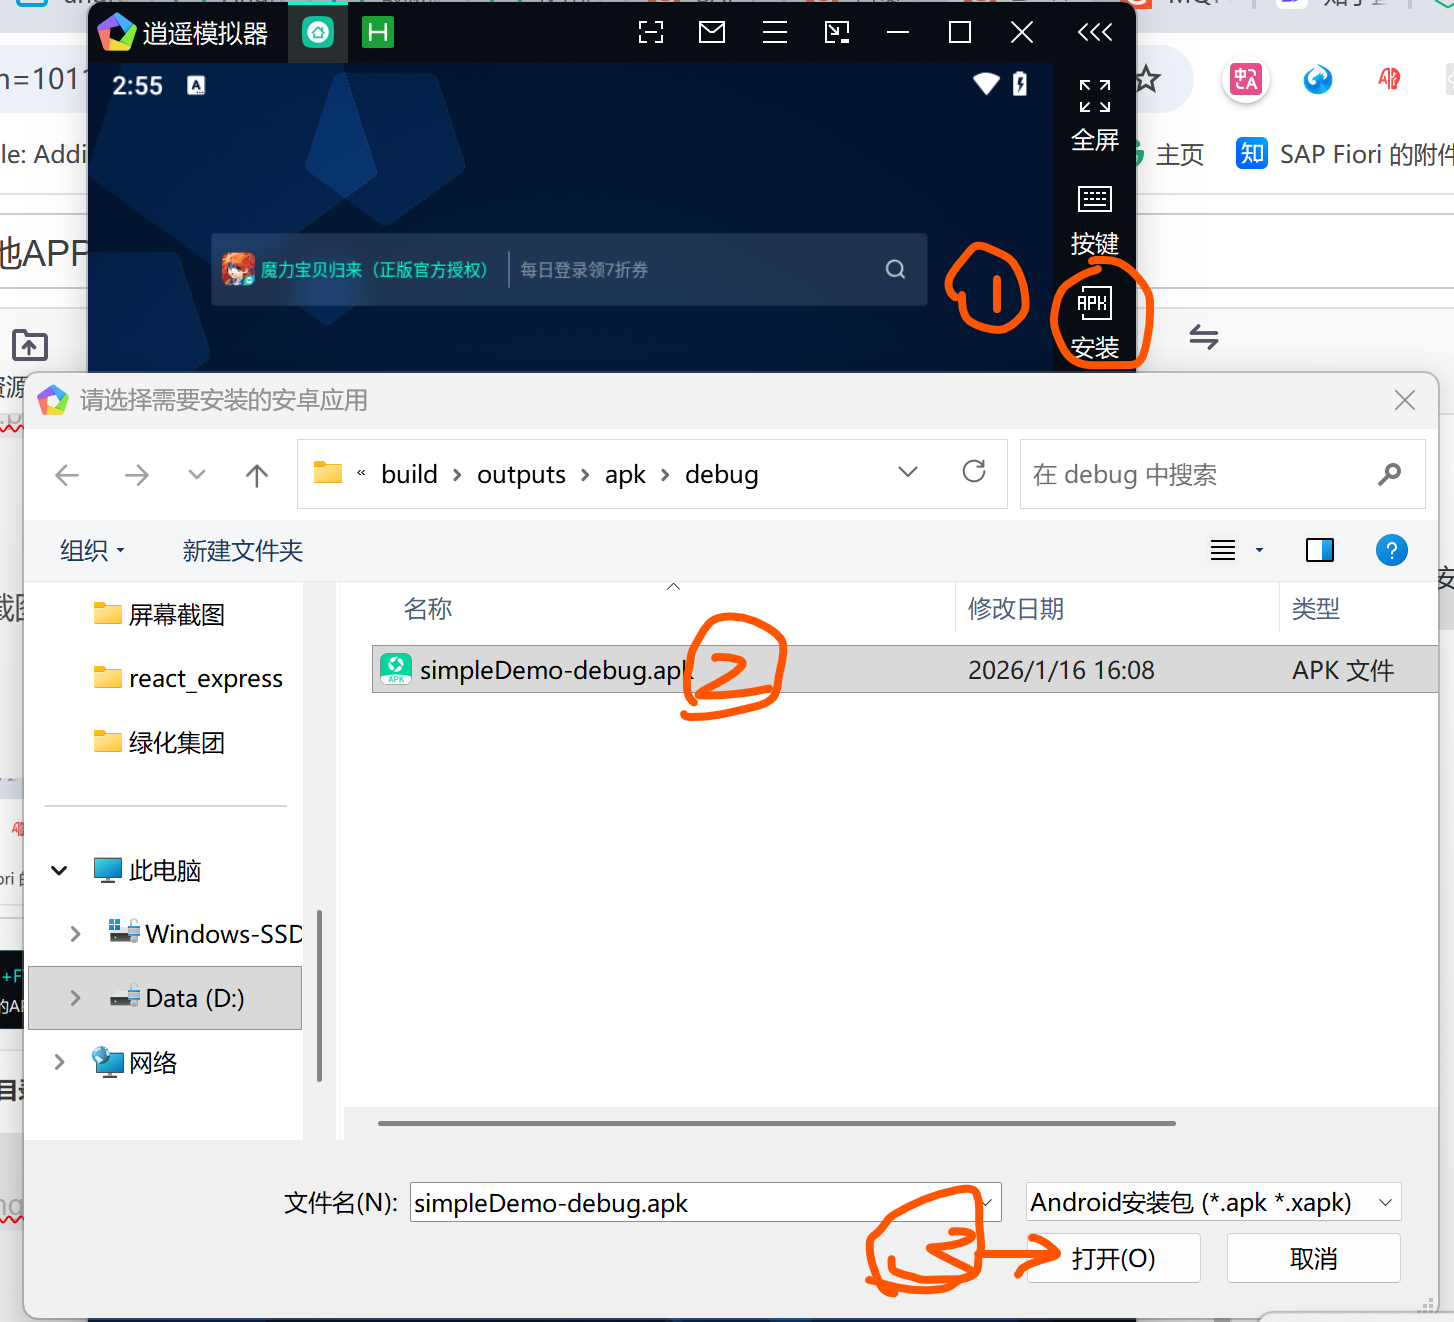Click the date 2026/1/16 16:08 cell

(1061, 670)
